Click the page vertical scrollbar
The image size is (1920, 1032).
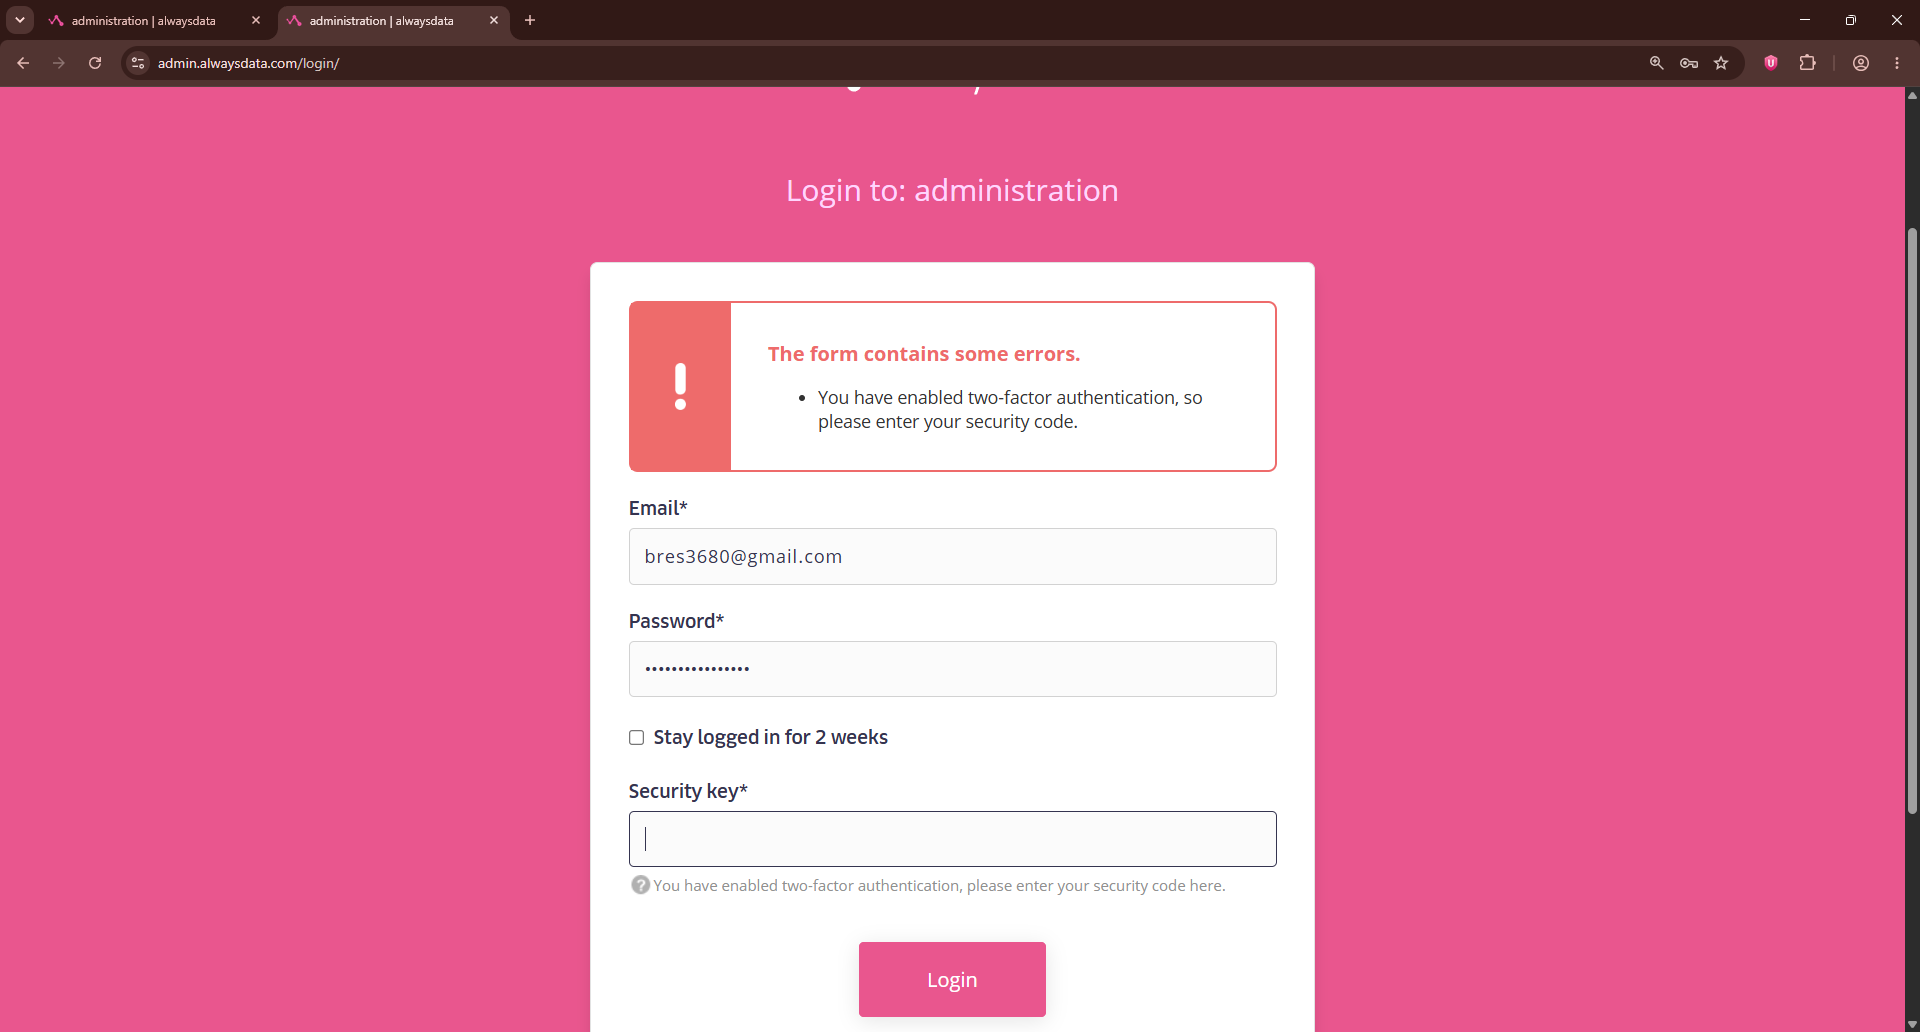click(x=1912, y=520)
